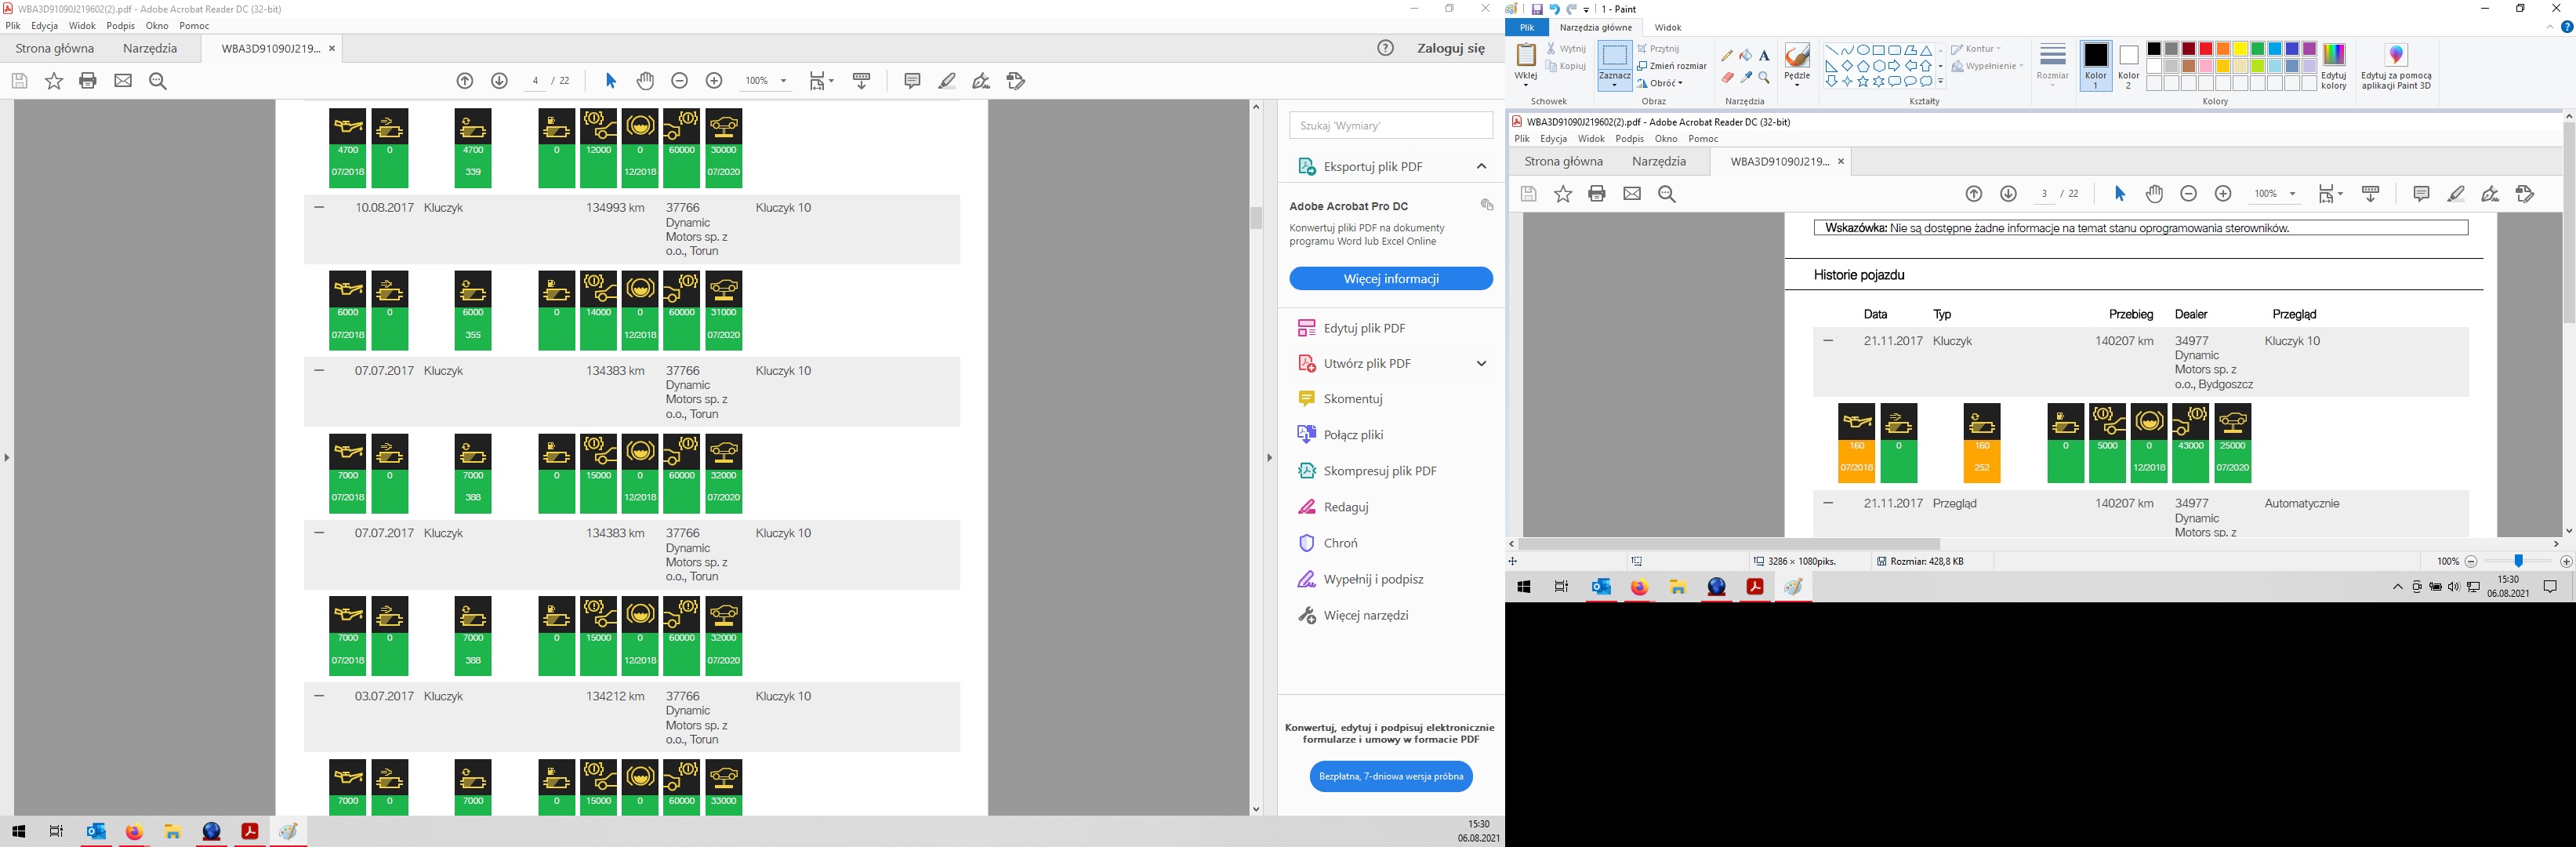Image resolution: width=2576 pixels, height=847 pixels.
Task: Open the Podpis menu in the left Acrobat window
Action: [x=120, y=26]
